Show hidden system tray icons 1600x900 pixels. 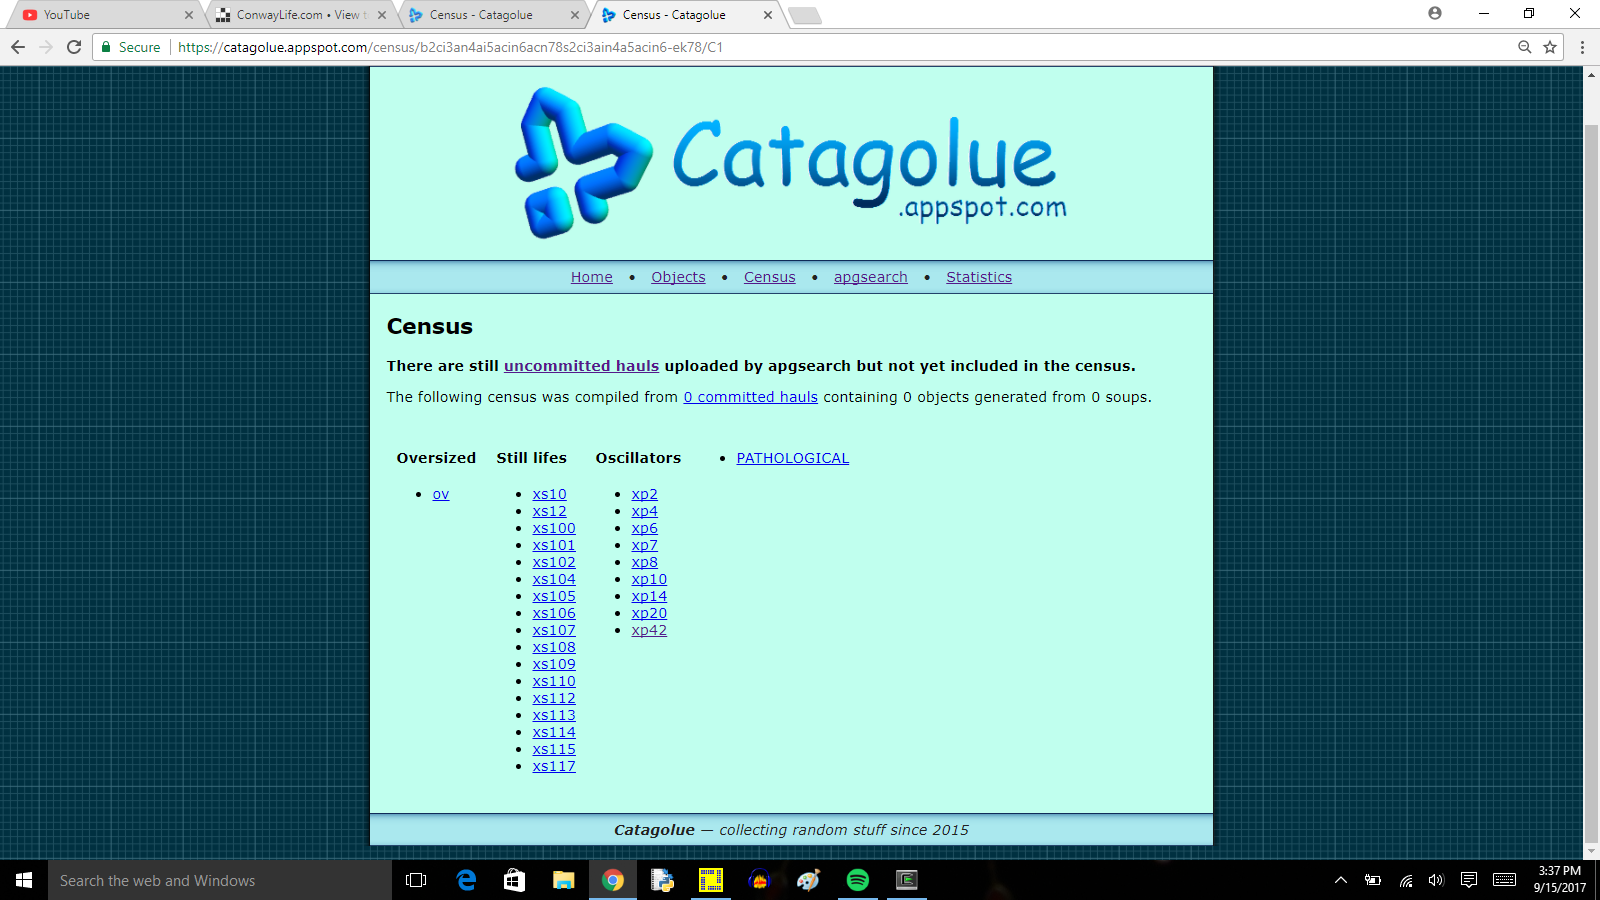1341,880
